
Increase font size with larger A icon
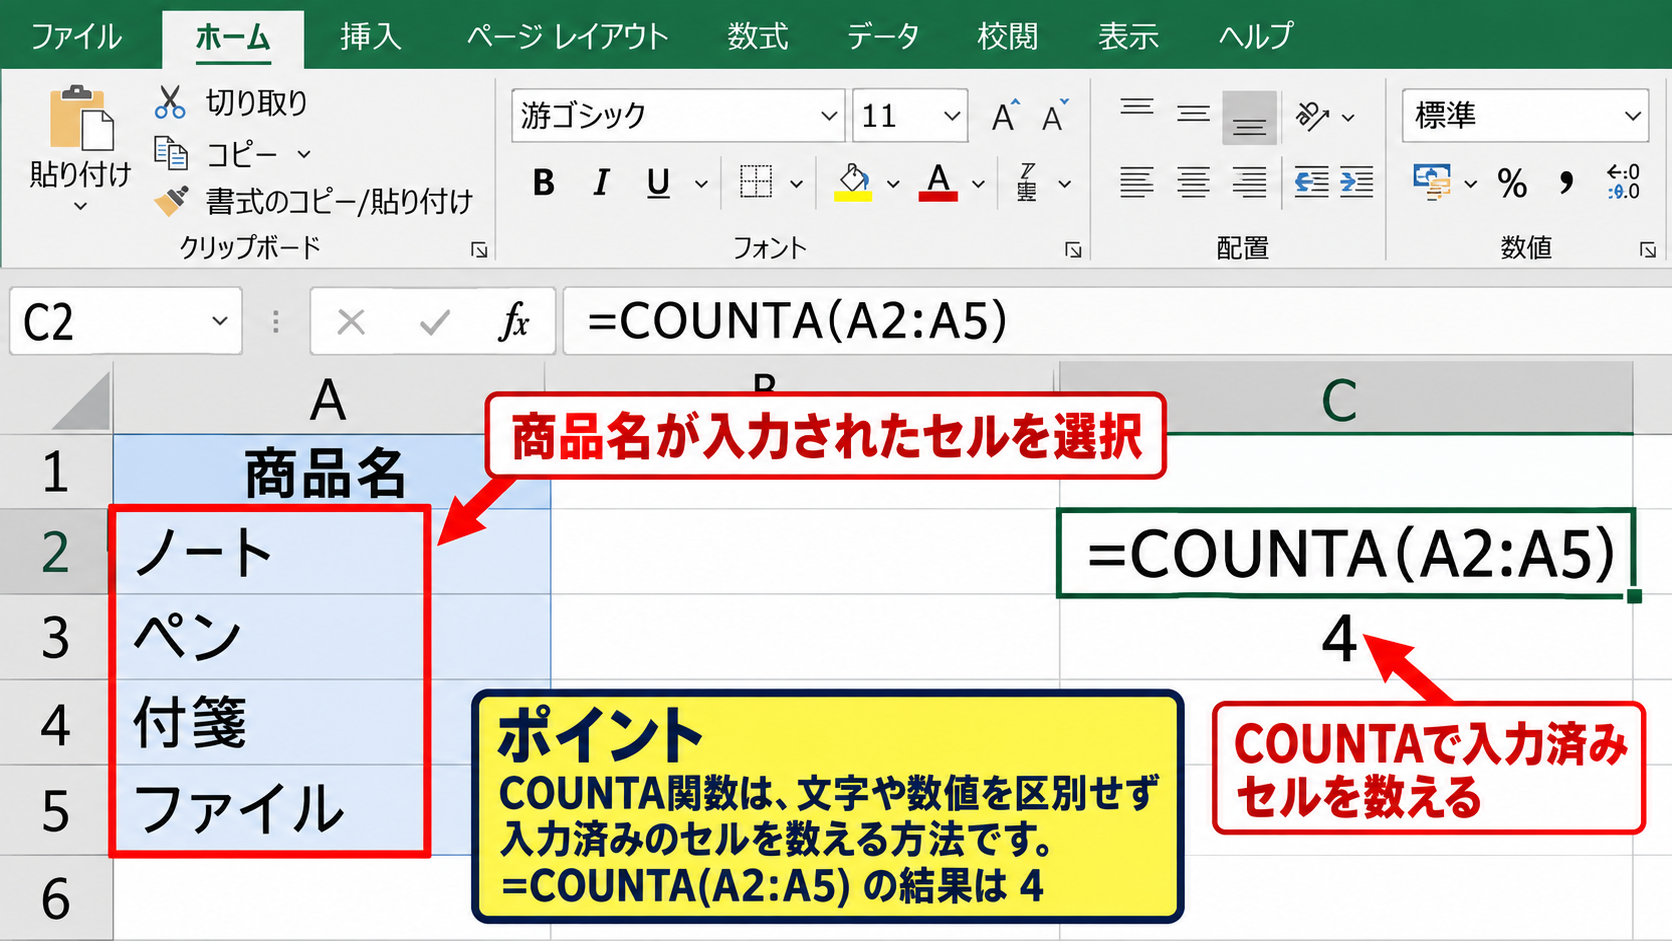(x=1005, y=116)
